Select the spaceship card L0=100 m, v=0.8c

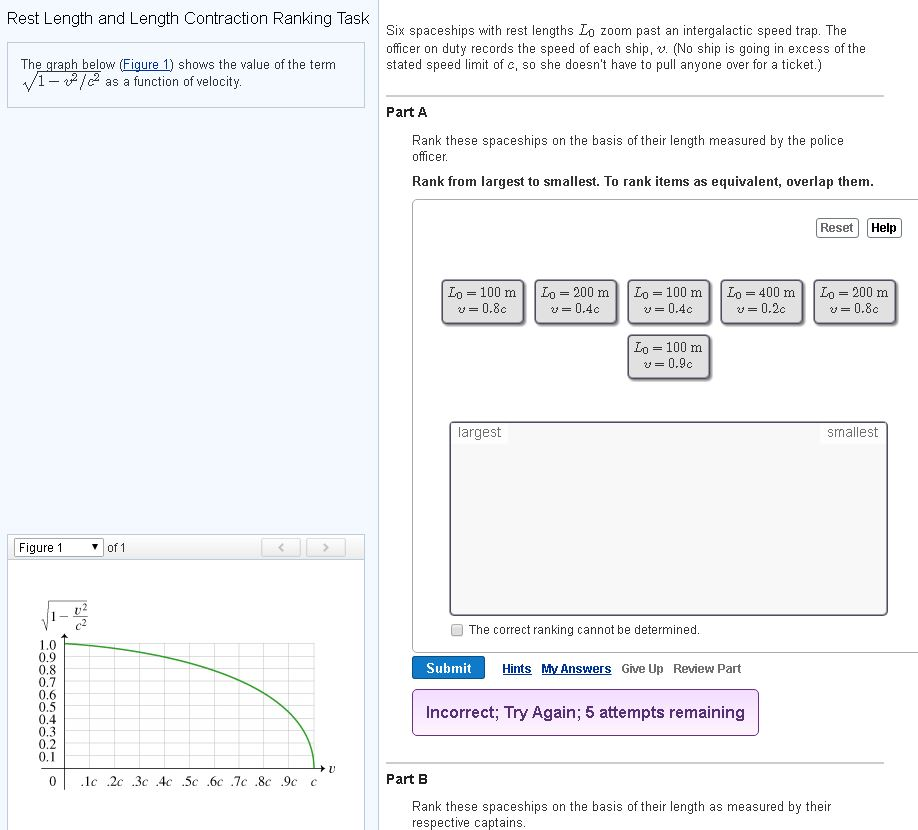[483, 301]
